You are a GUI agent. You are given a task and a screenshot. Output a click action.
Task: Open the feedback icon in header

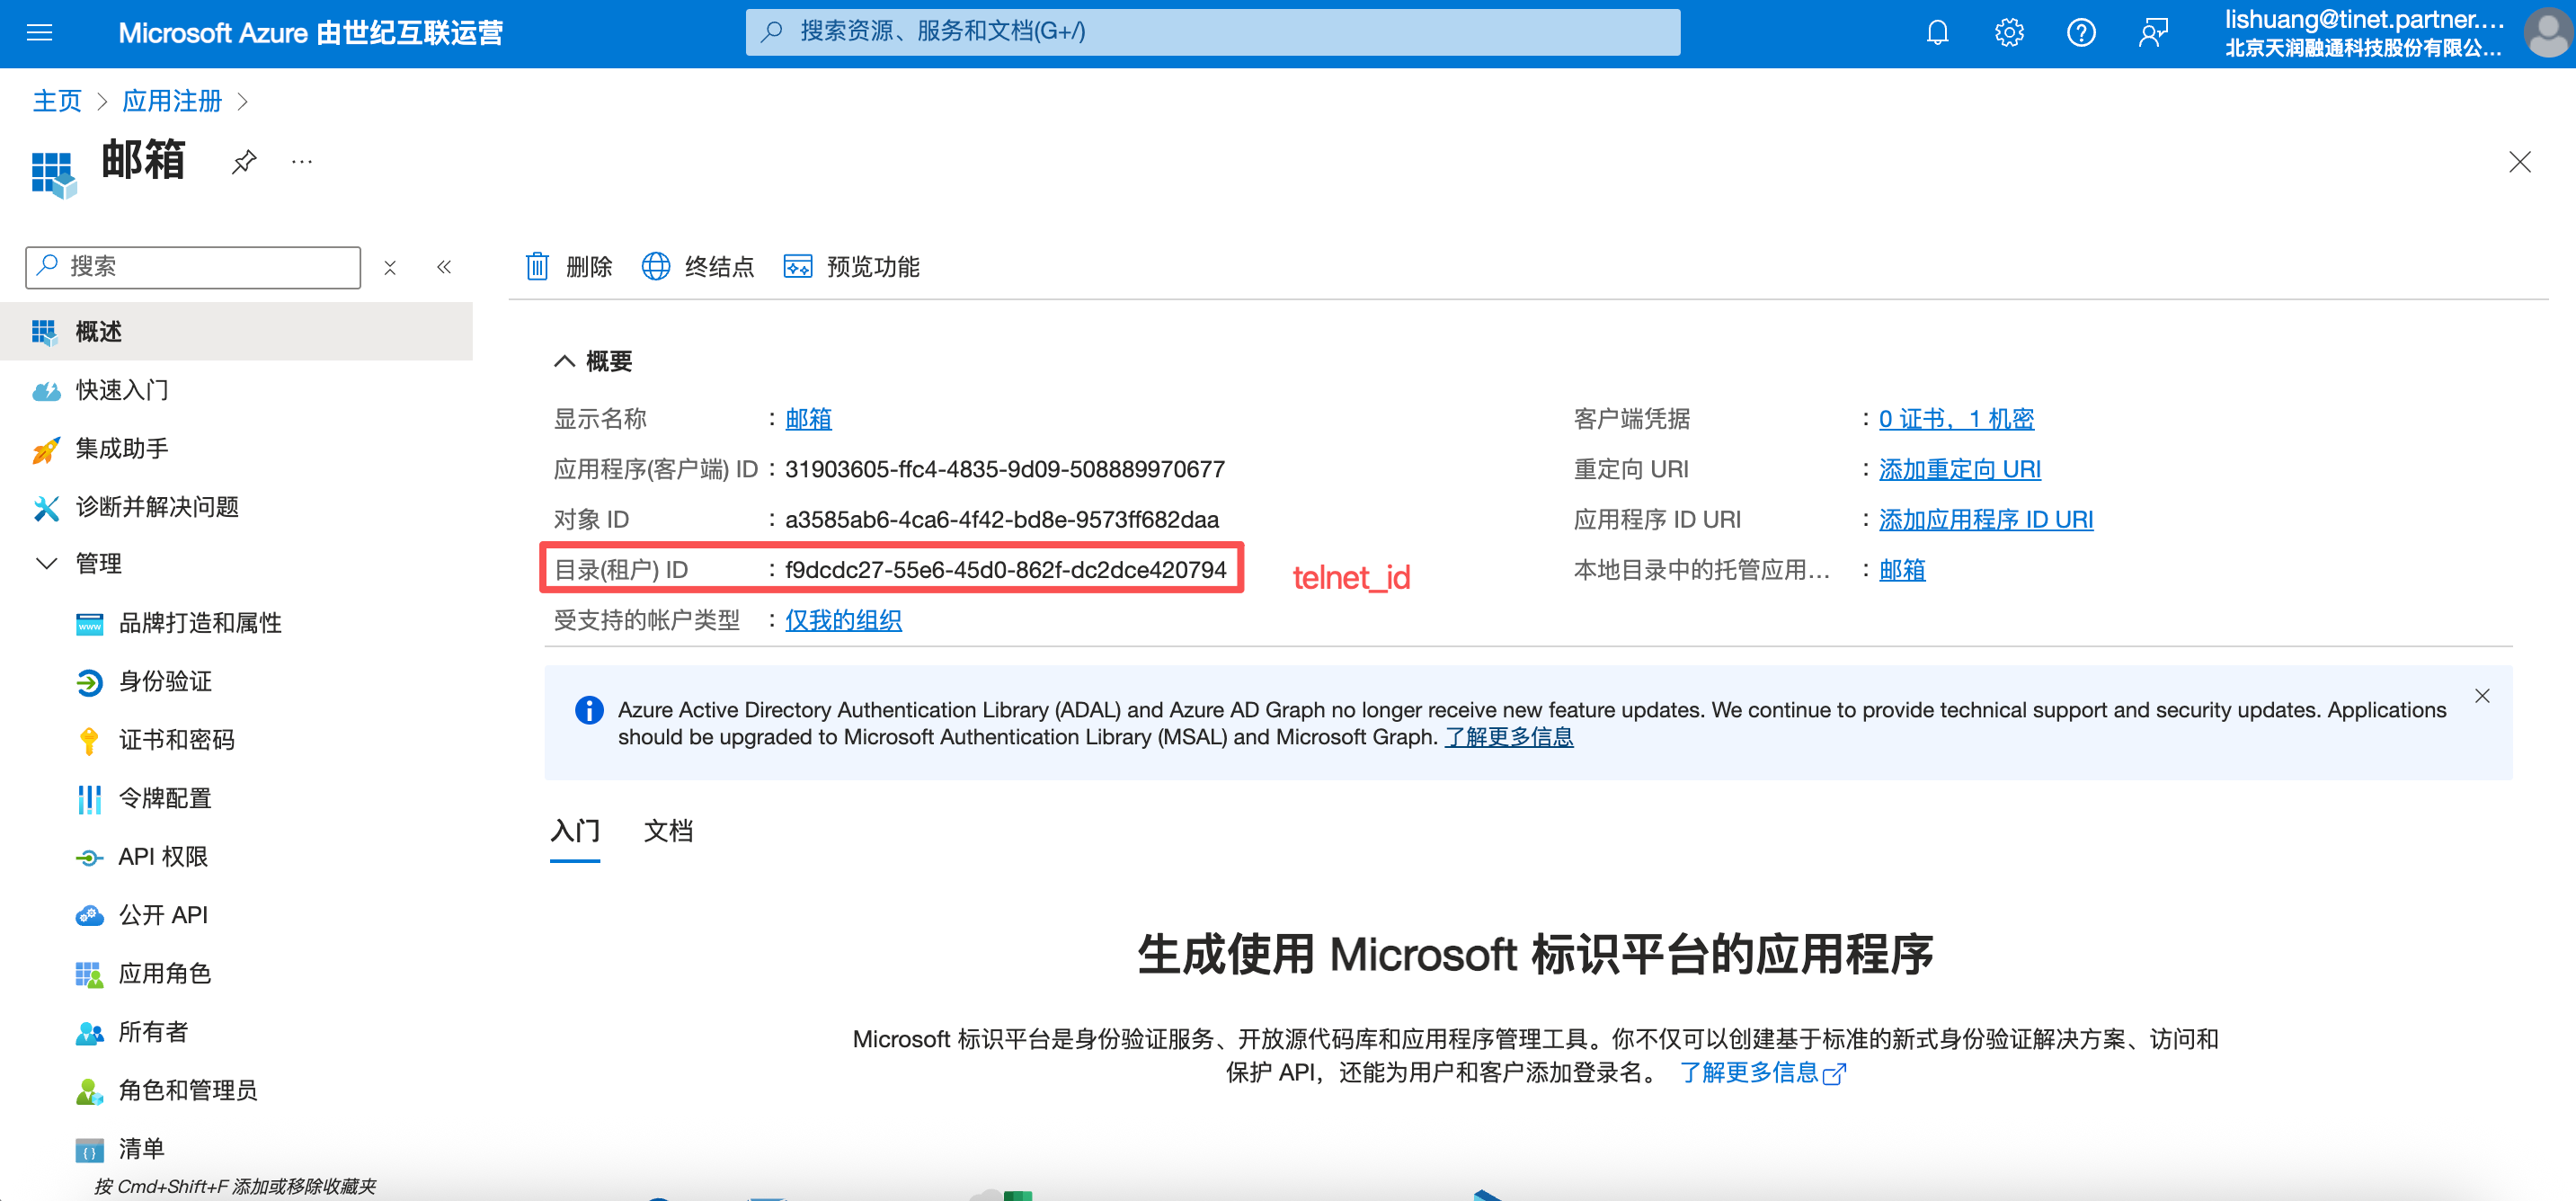(2152, 33)
